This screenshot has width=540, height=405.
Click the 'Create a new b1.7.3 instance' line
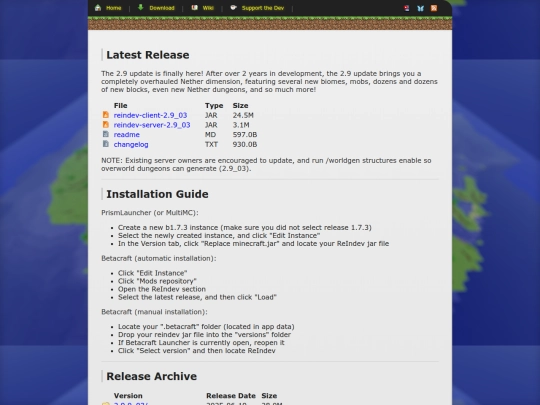pos(245,228)
